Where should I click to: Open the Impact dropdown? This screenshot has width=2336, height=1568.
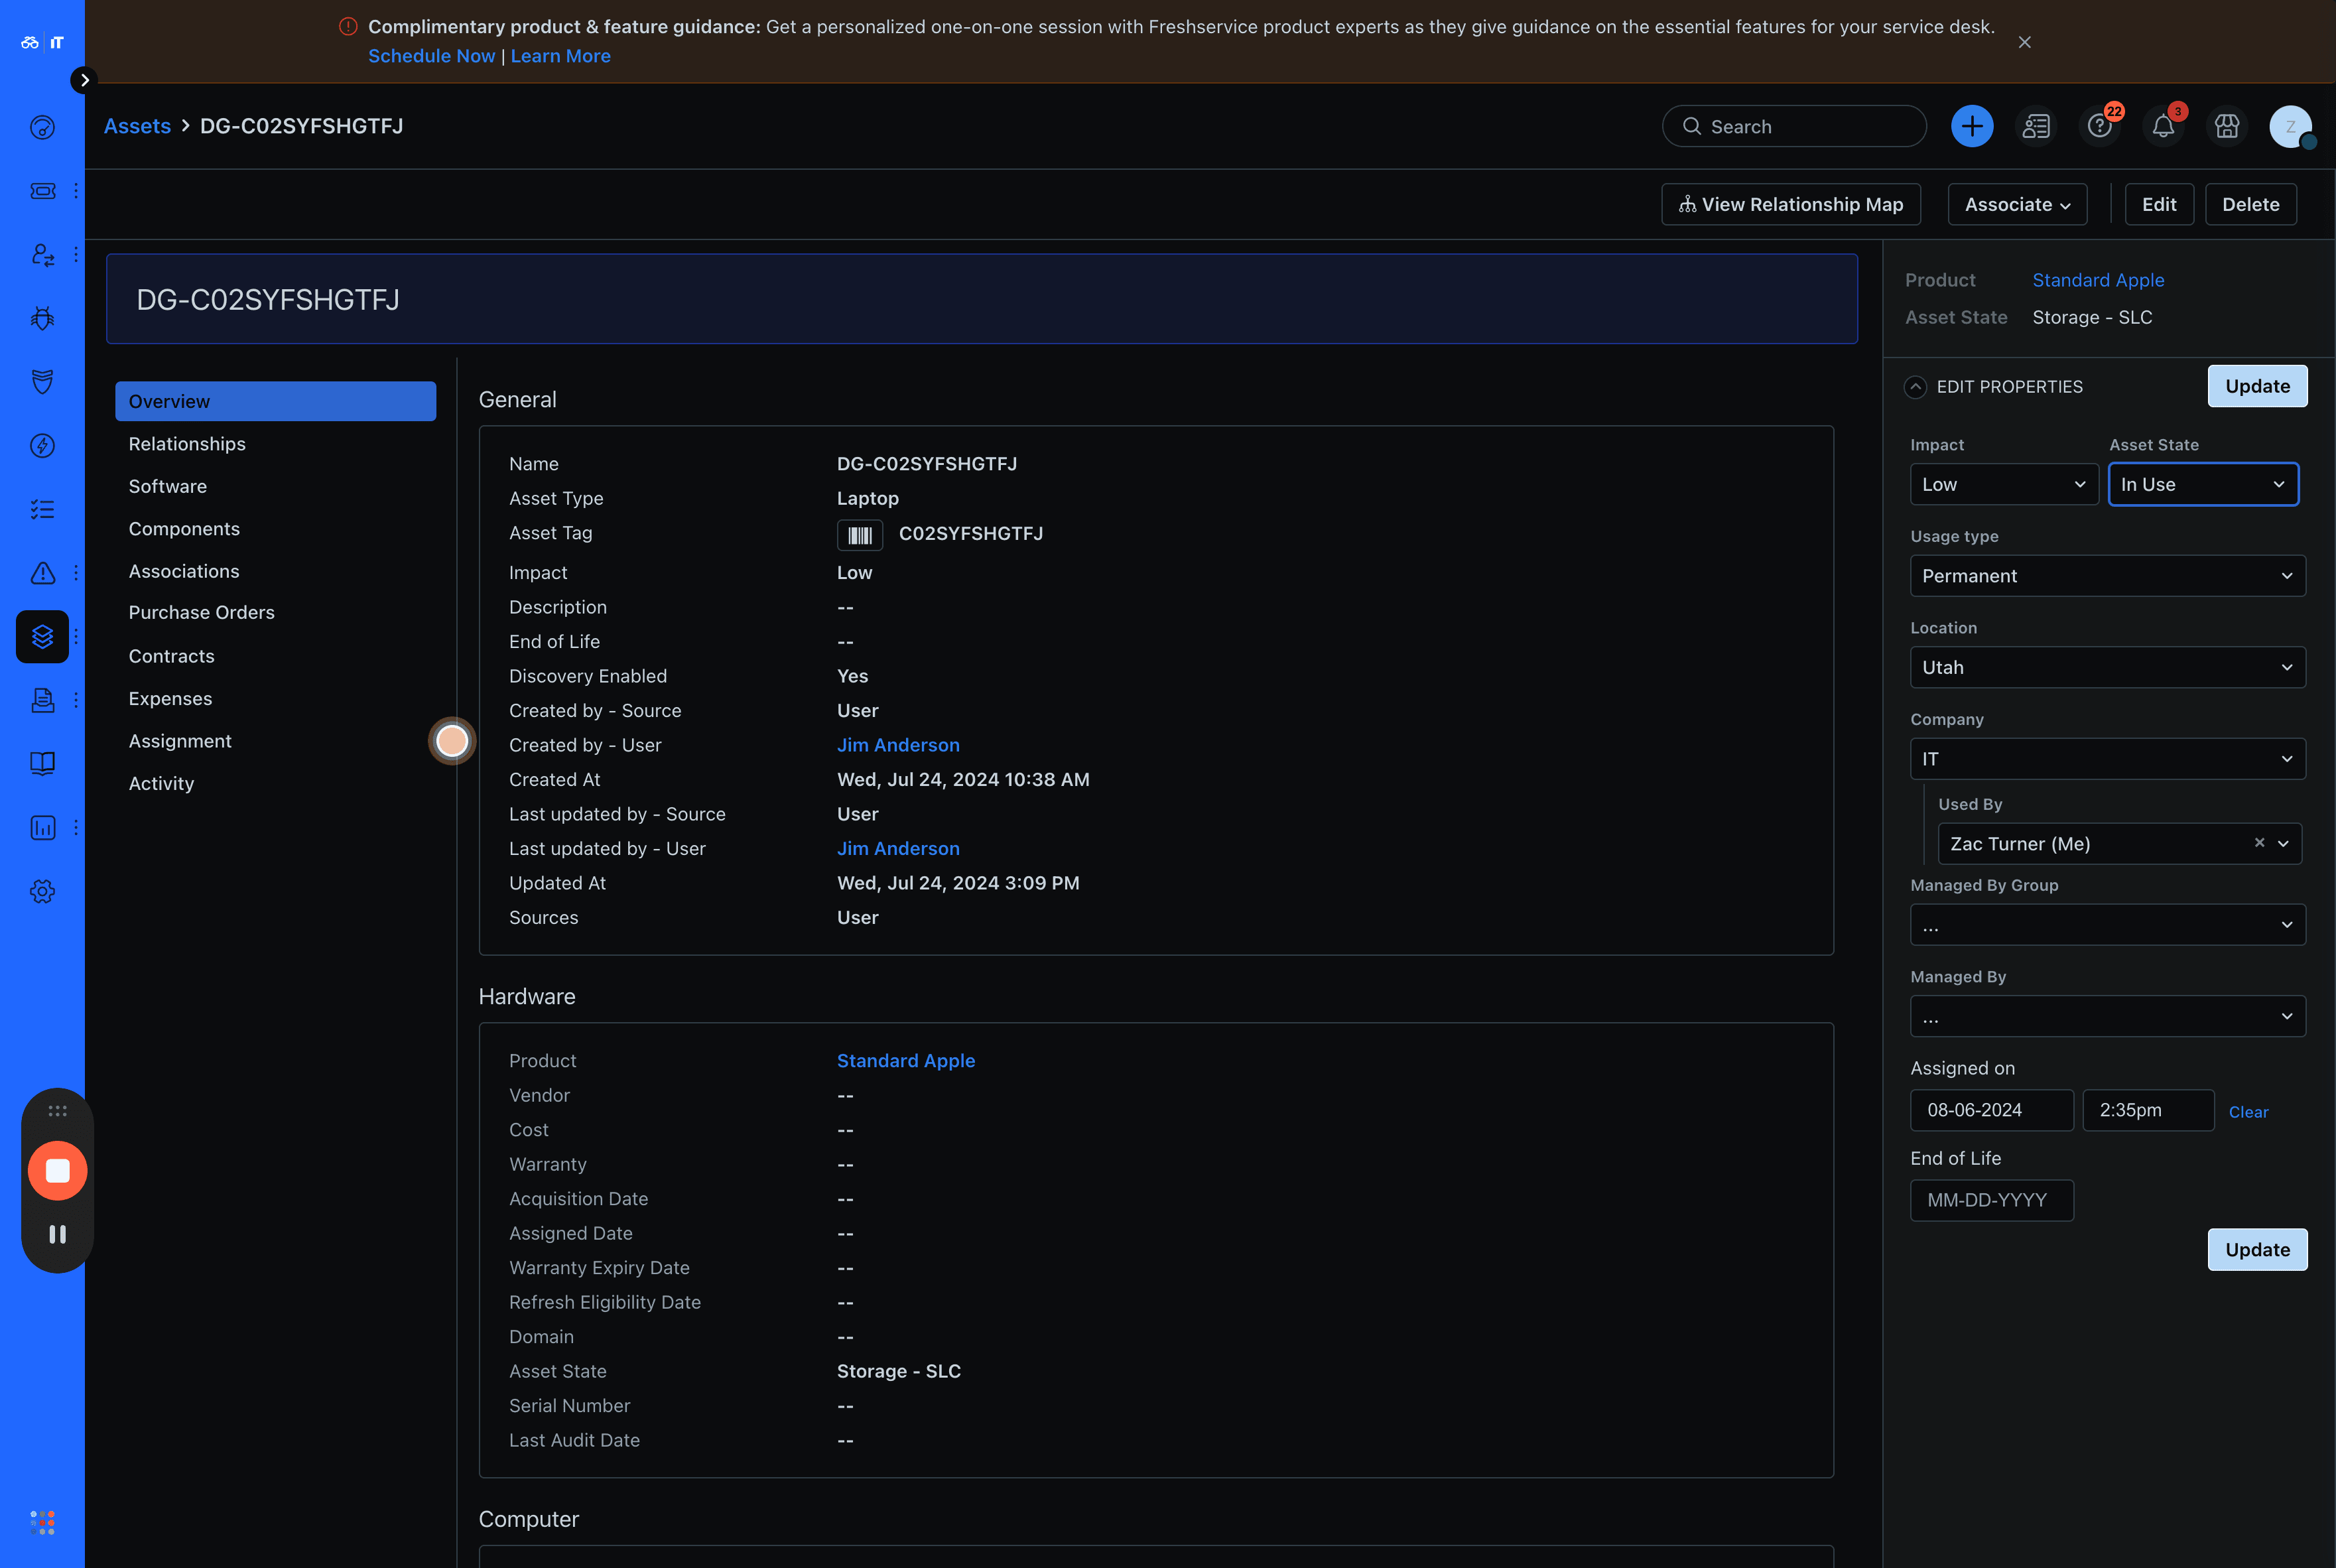2003,484
